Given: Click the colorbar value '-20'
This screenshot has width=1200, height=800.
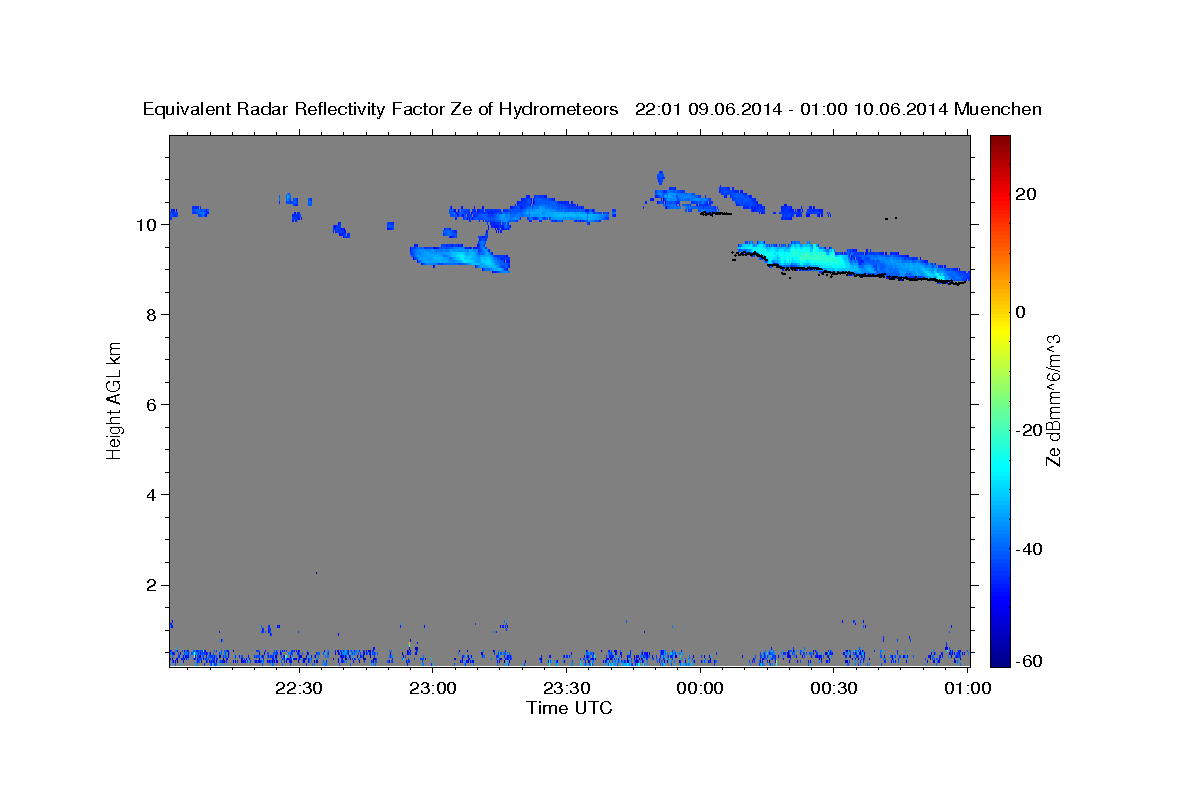Looking at the screenshot, I should tap(1029, 430).
